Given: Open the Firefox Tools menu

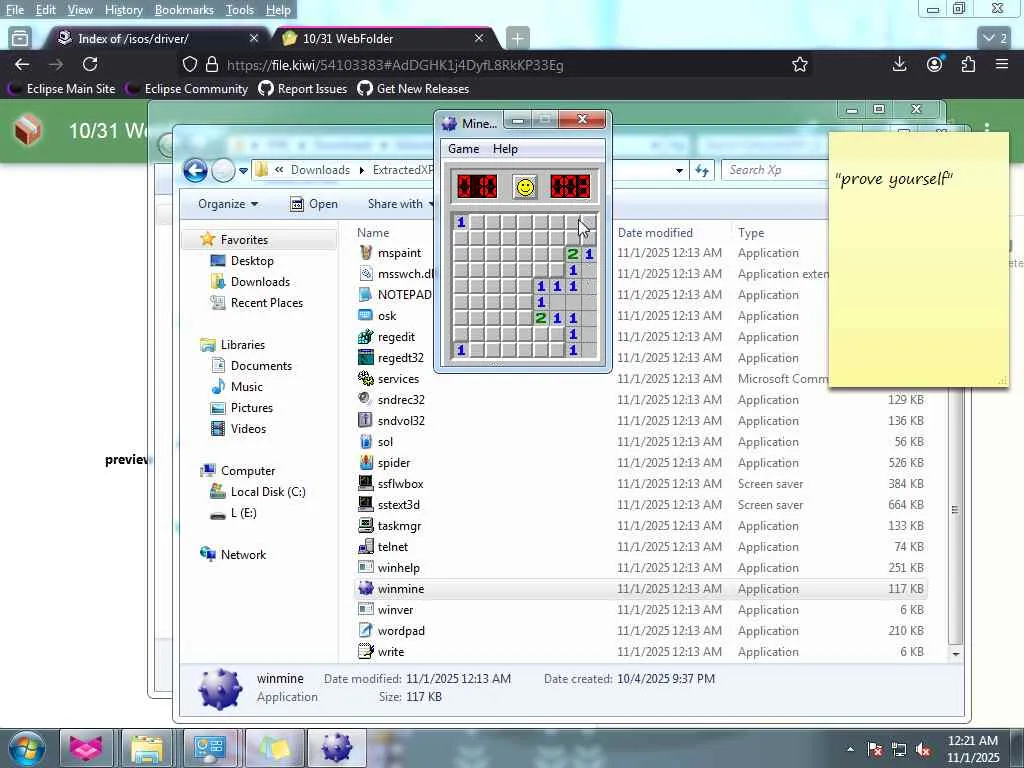Looking at the screenshot, I should 240,10.
